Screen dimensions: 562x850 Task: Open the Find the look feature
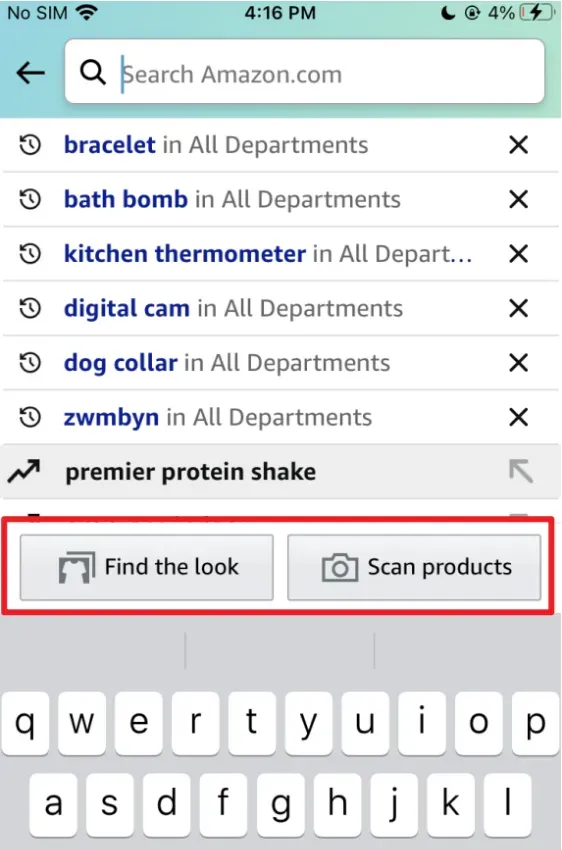[x=146, y=567]
